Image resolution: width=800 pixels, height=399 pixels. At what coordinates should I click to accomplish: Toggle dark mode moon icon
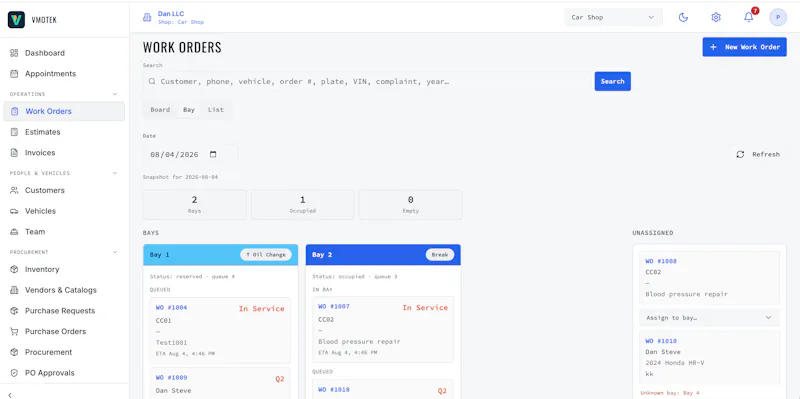coord(683,17)
